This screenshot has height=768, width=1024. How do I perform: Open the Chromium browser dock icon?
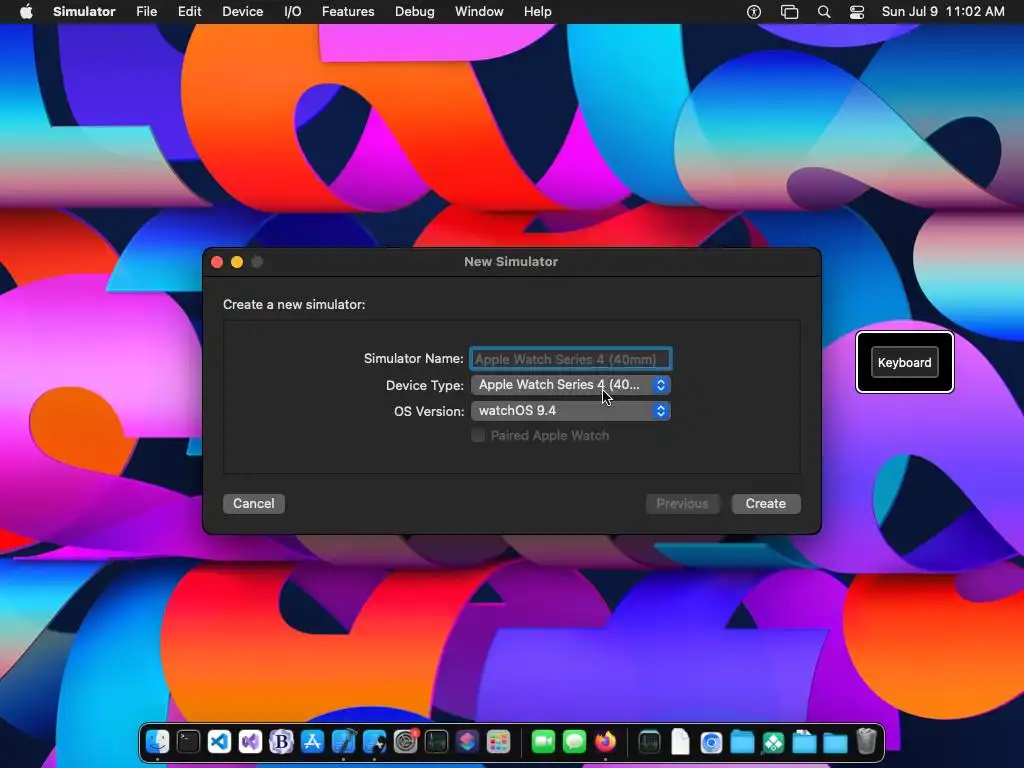[x=711, y=742]
